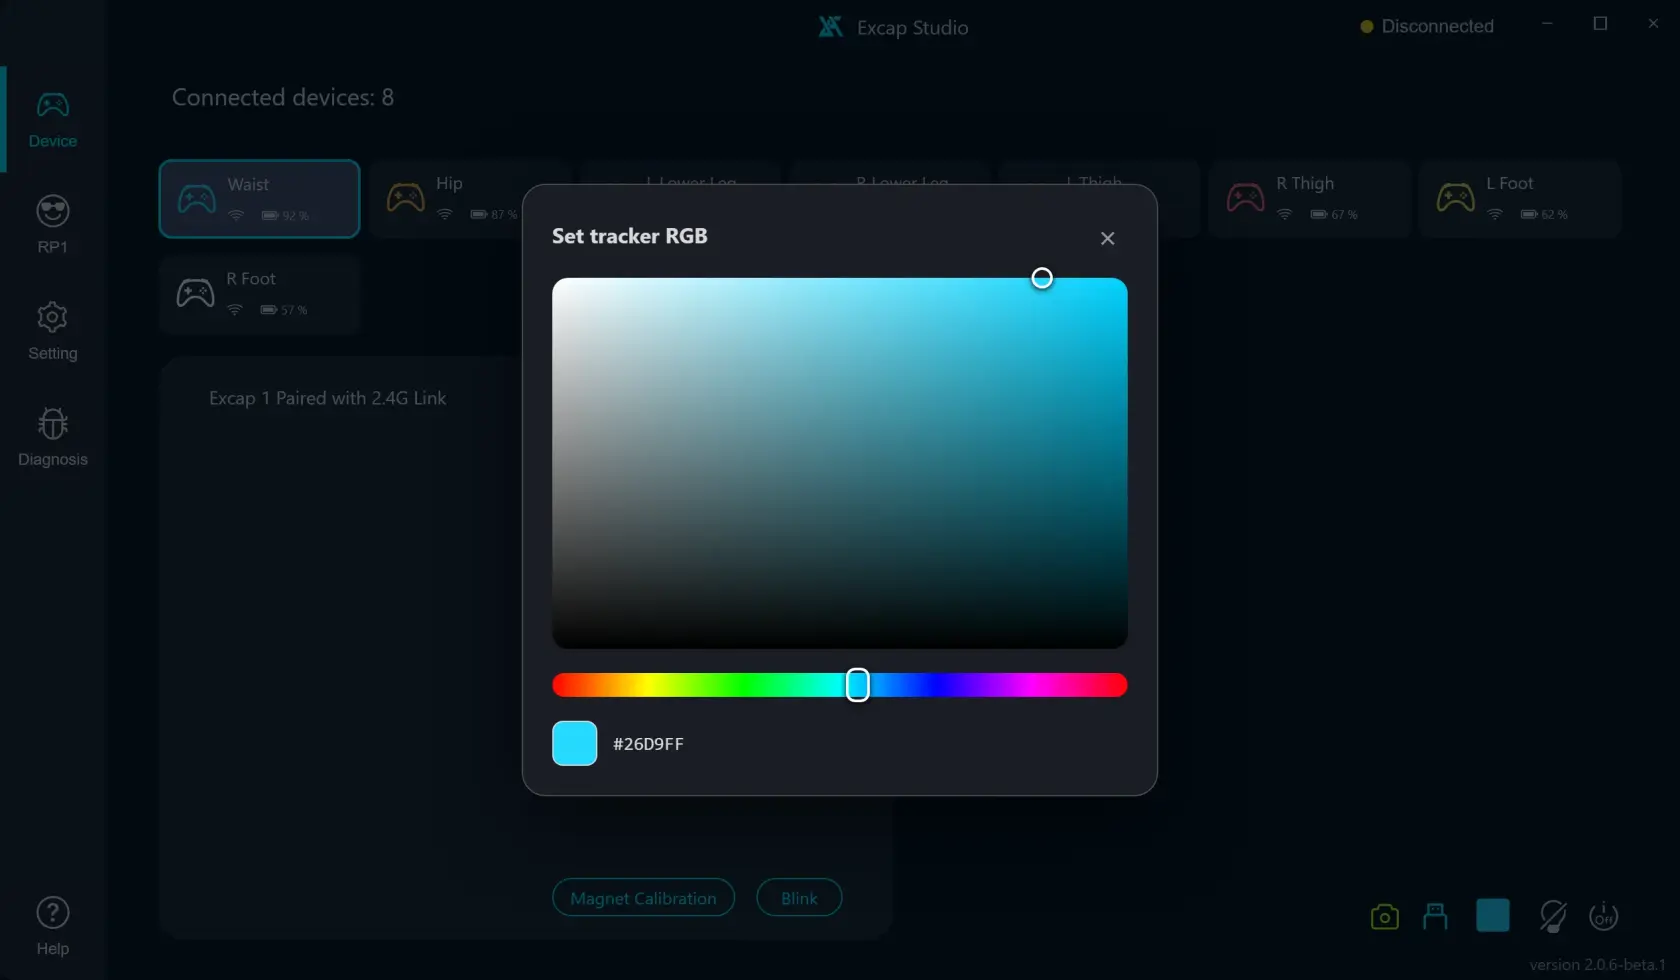Select the Hip tracker card

446,198
